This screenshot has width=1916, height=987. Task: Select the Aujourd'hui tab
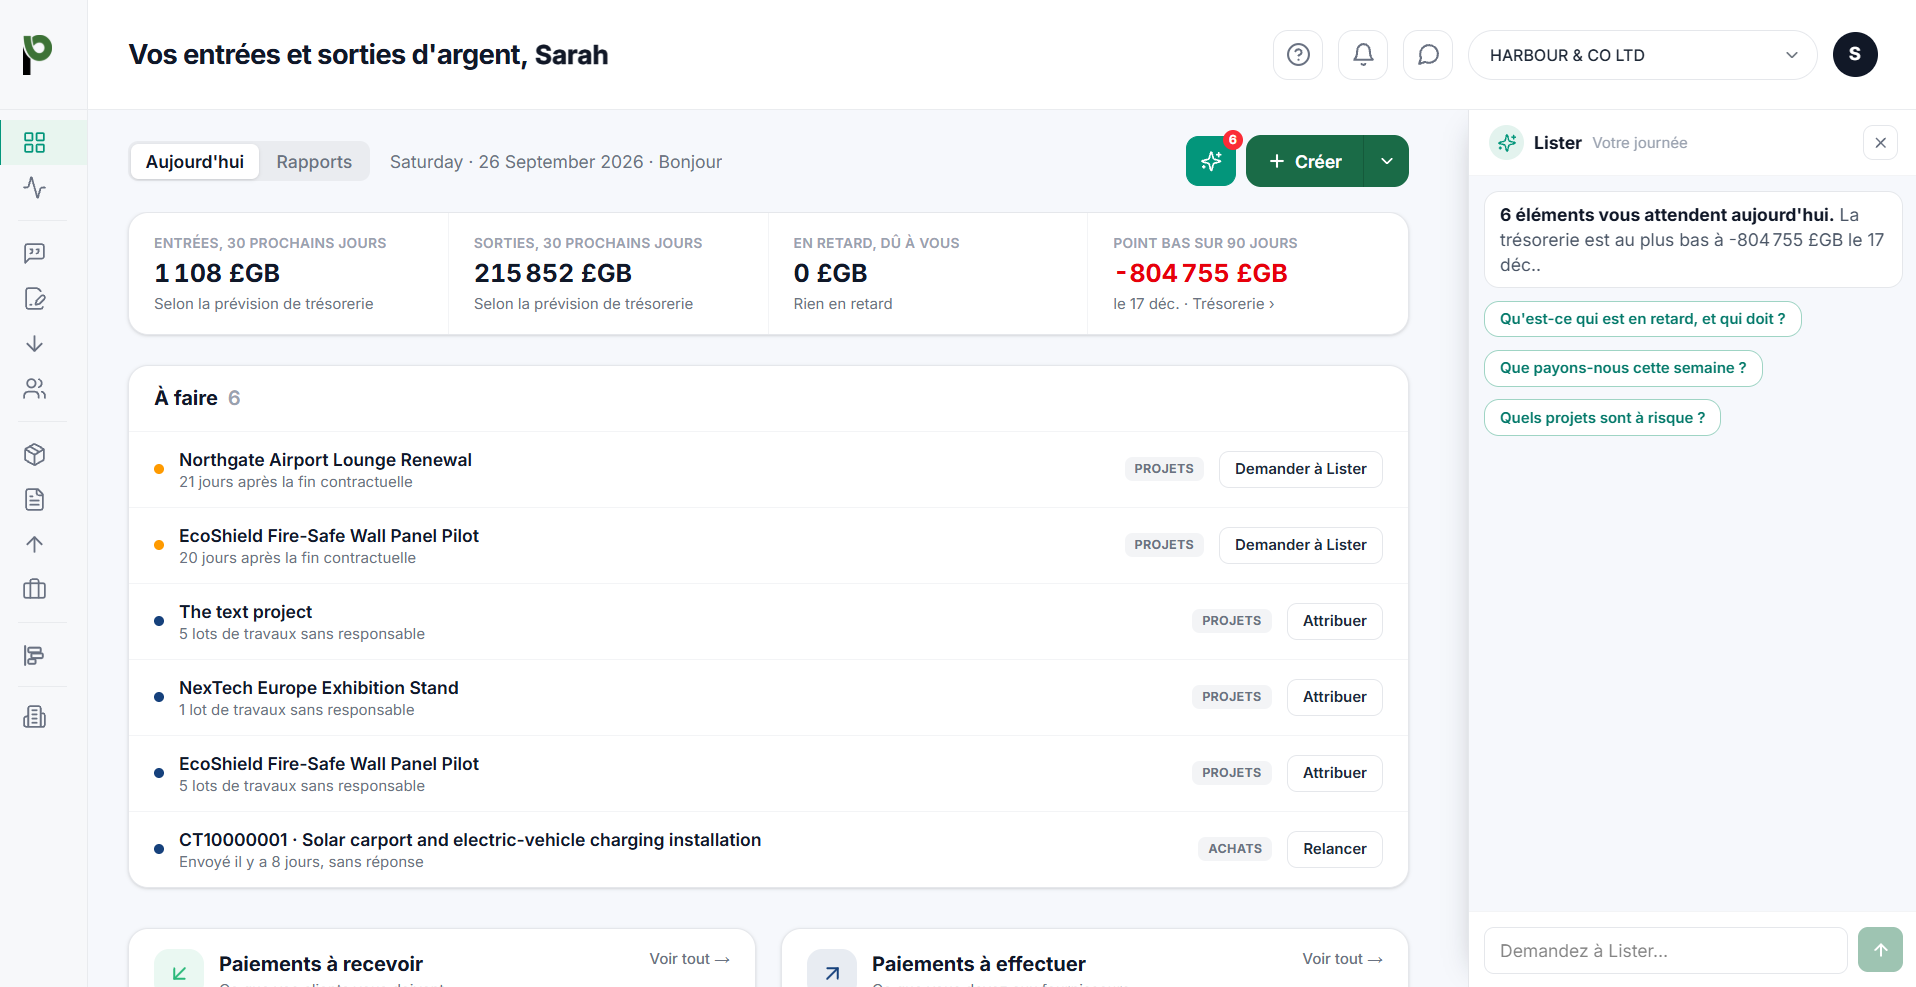(x=195, y=162)
